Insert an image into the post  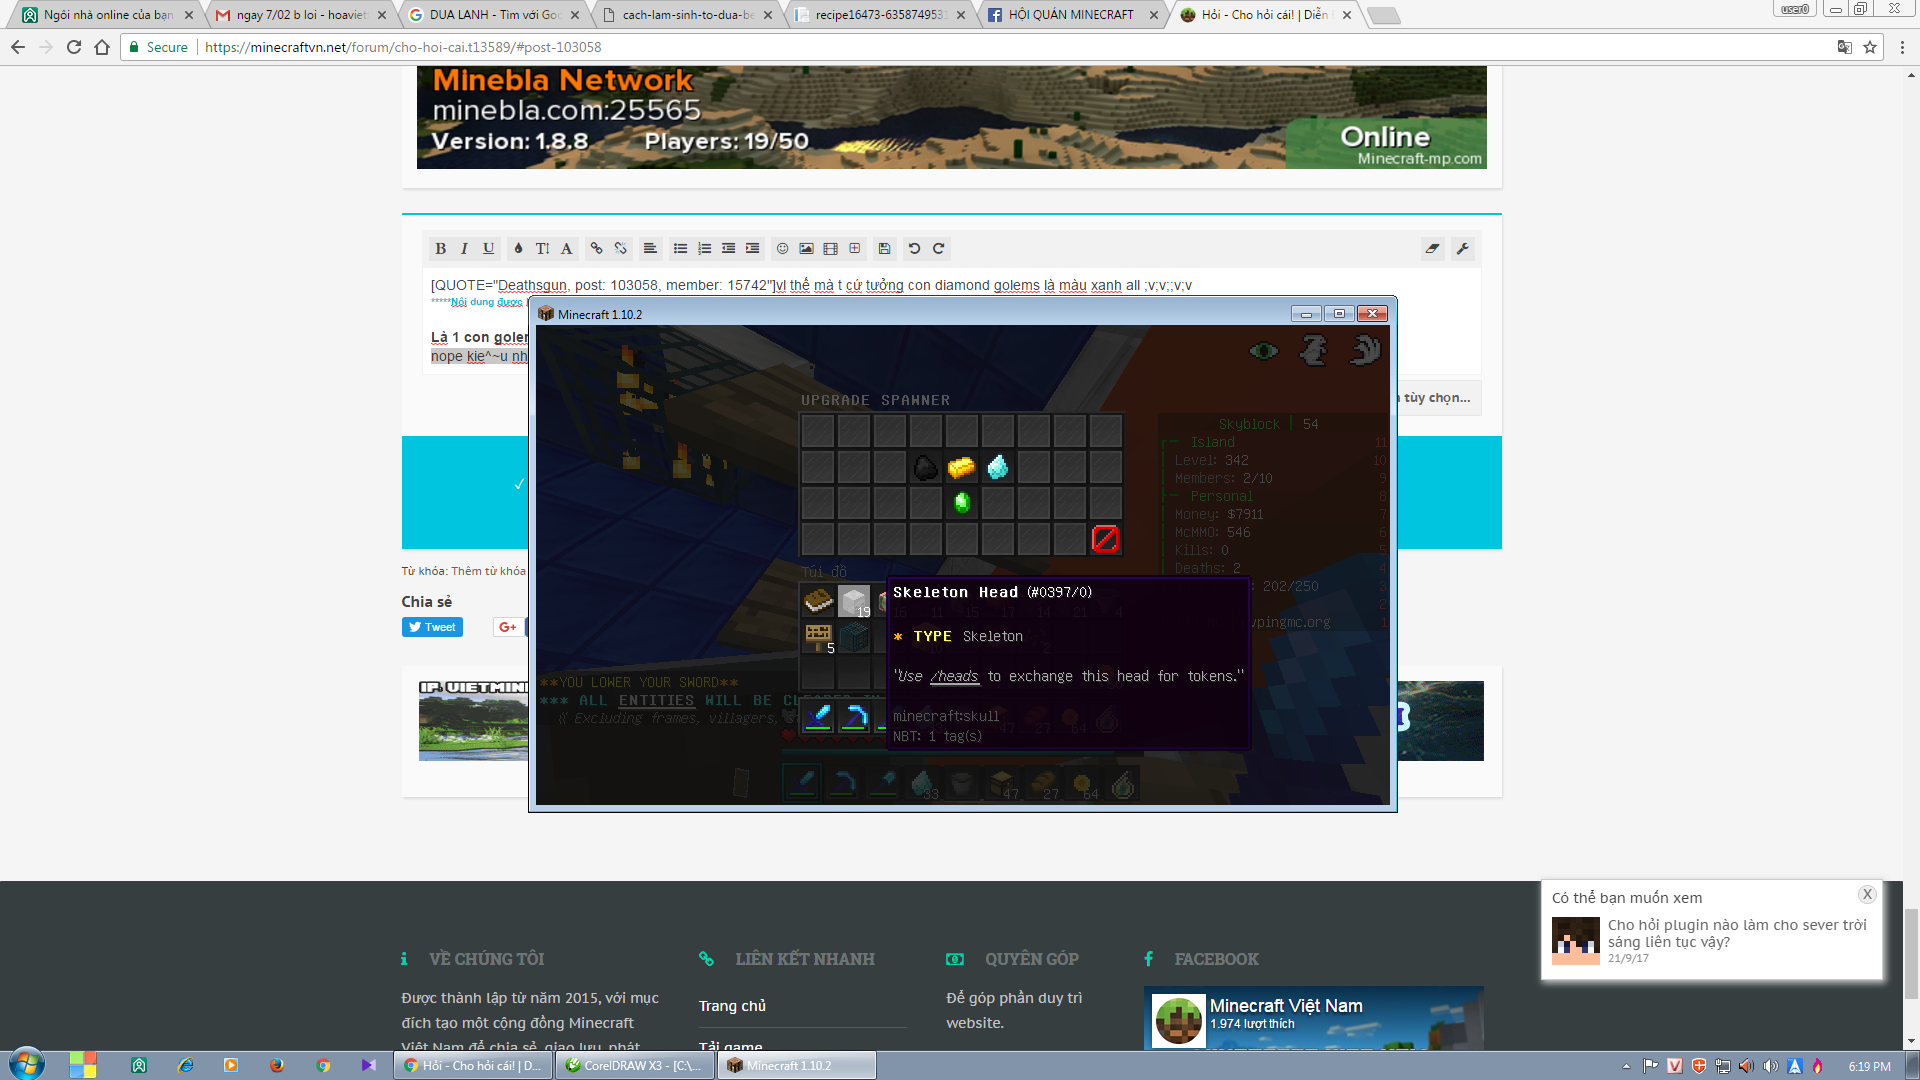point(806,249)
